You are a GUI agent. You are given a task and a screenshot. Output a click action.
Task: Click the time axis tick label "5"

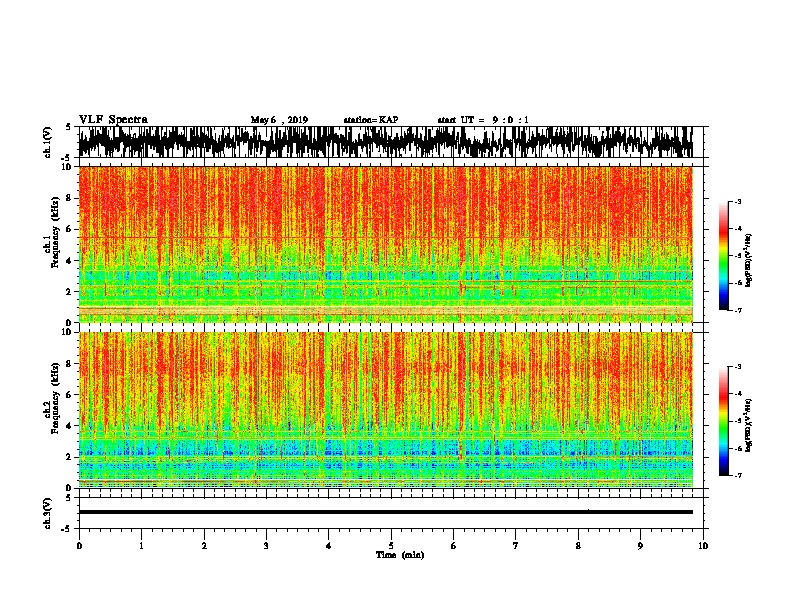tap(391, 546)
